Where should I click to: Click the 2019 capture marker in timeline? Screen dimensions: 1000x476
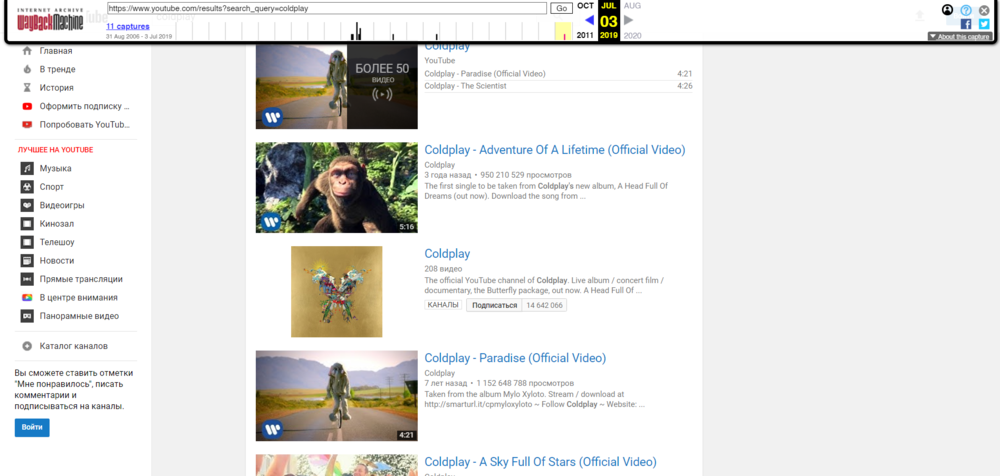pyautogui.click(x=564, y=37)
